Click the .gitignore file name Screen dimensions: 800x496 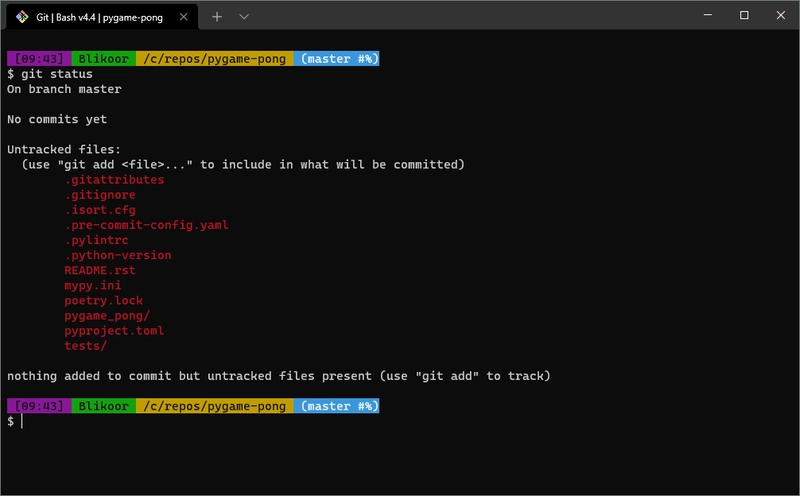click(x=100, y=195)
